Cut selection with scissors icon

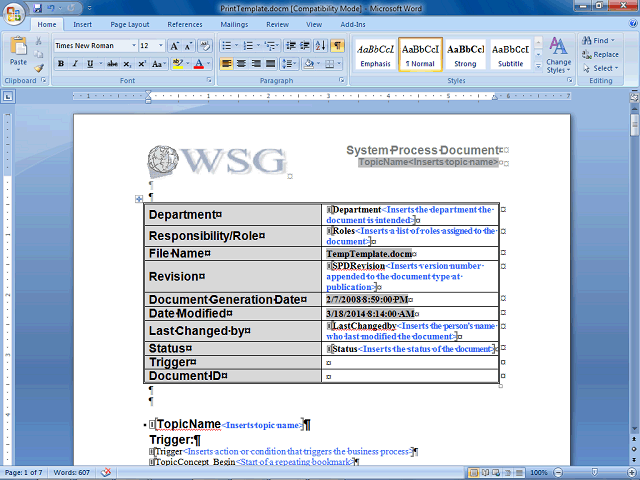(38, 41)
